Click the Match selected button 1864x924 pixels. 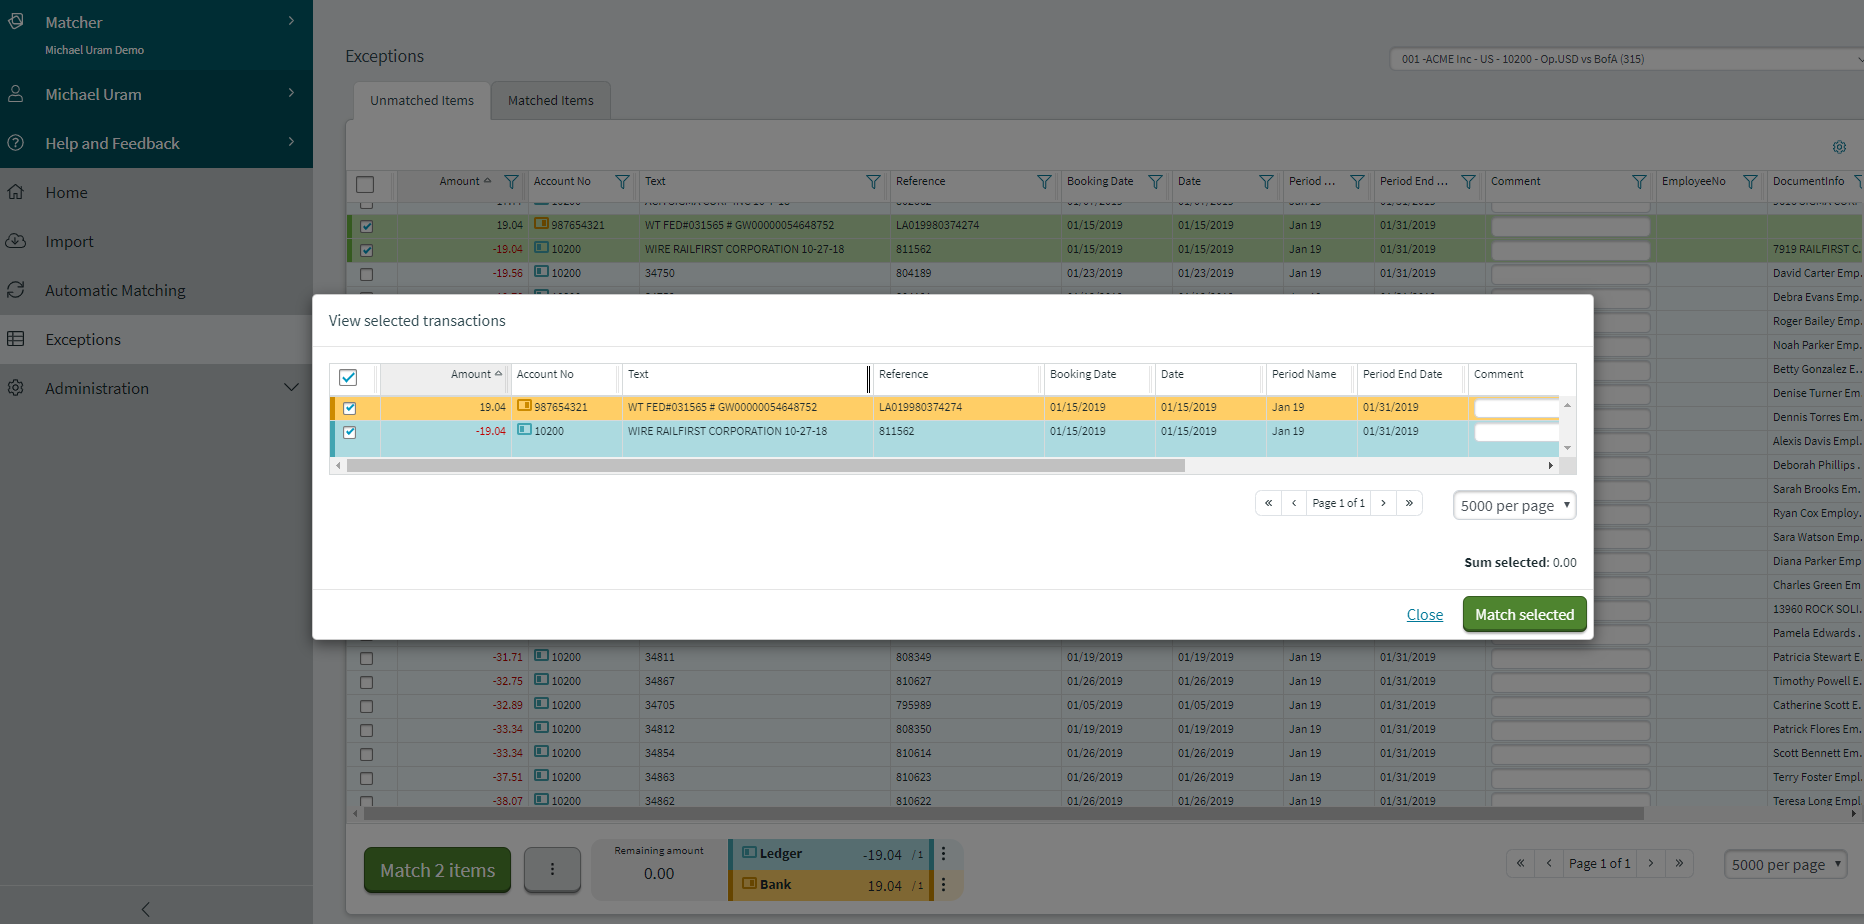[x=1524, y=614]
